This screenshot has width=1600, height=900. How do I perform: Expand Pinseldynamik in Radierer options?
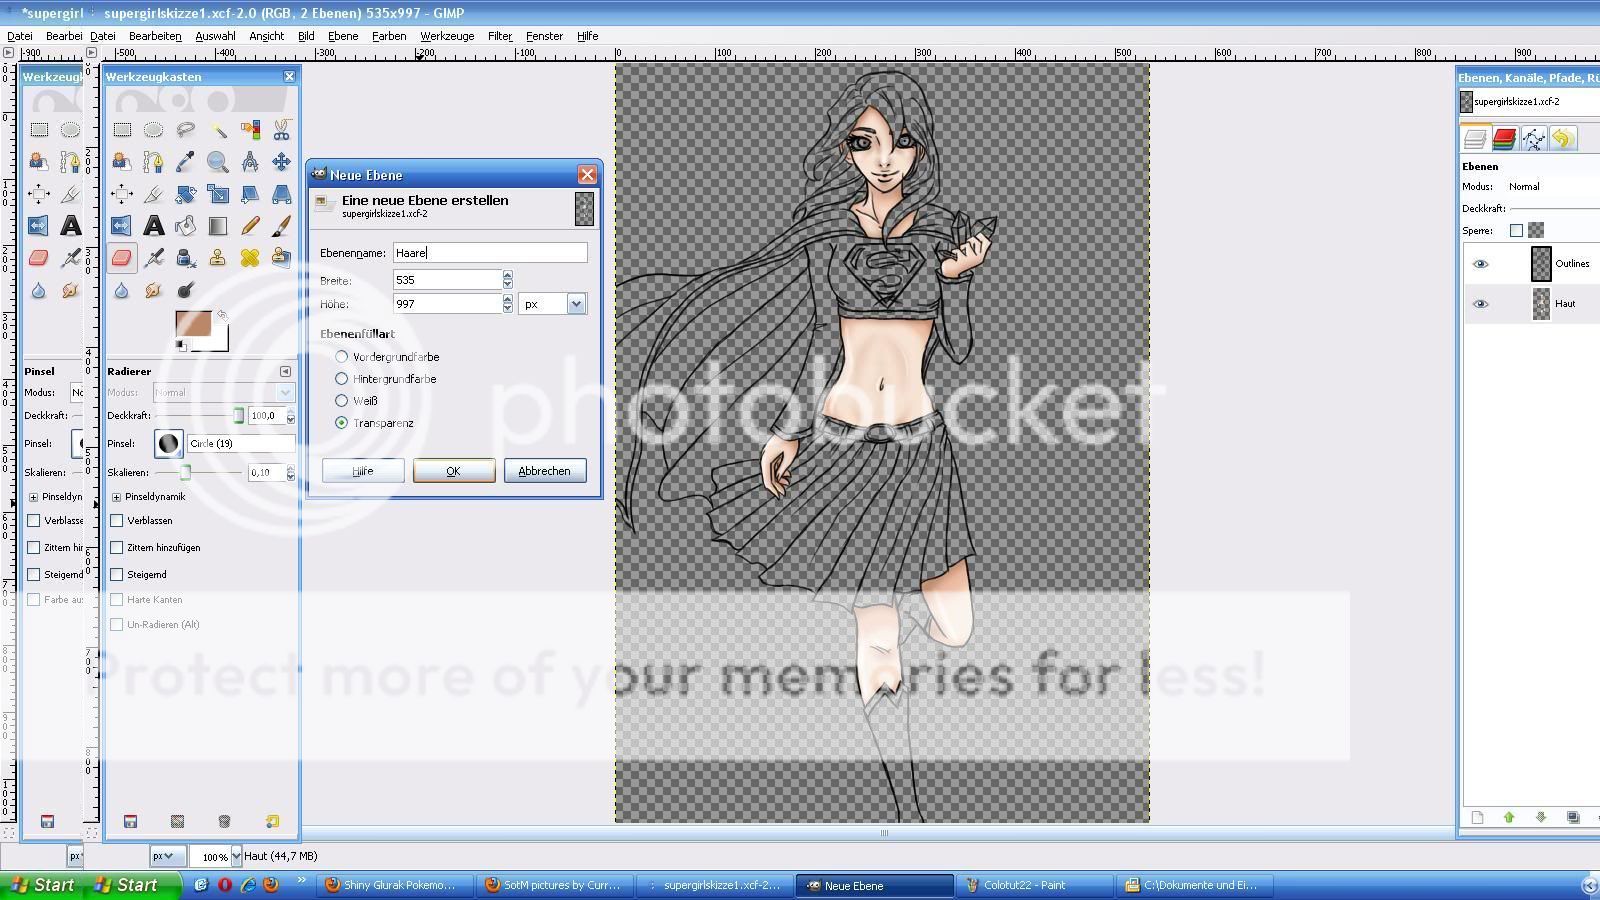click(x=117, y=497)
